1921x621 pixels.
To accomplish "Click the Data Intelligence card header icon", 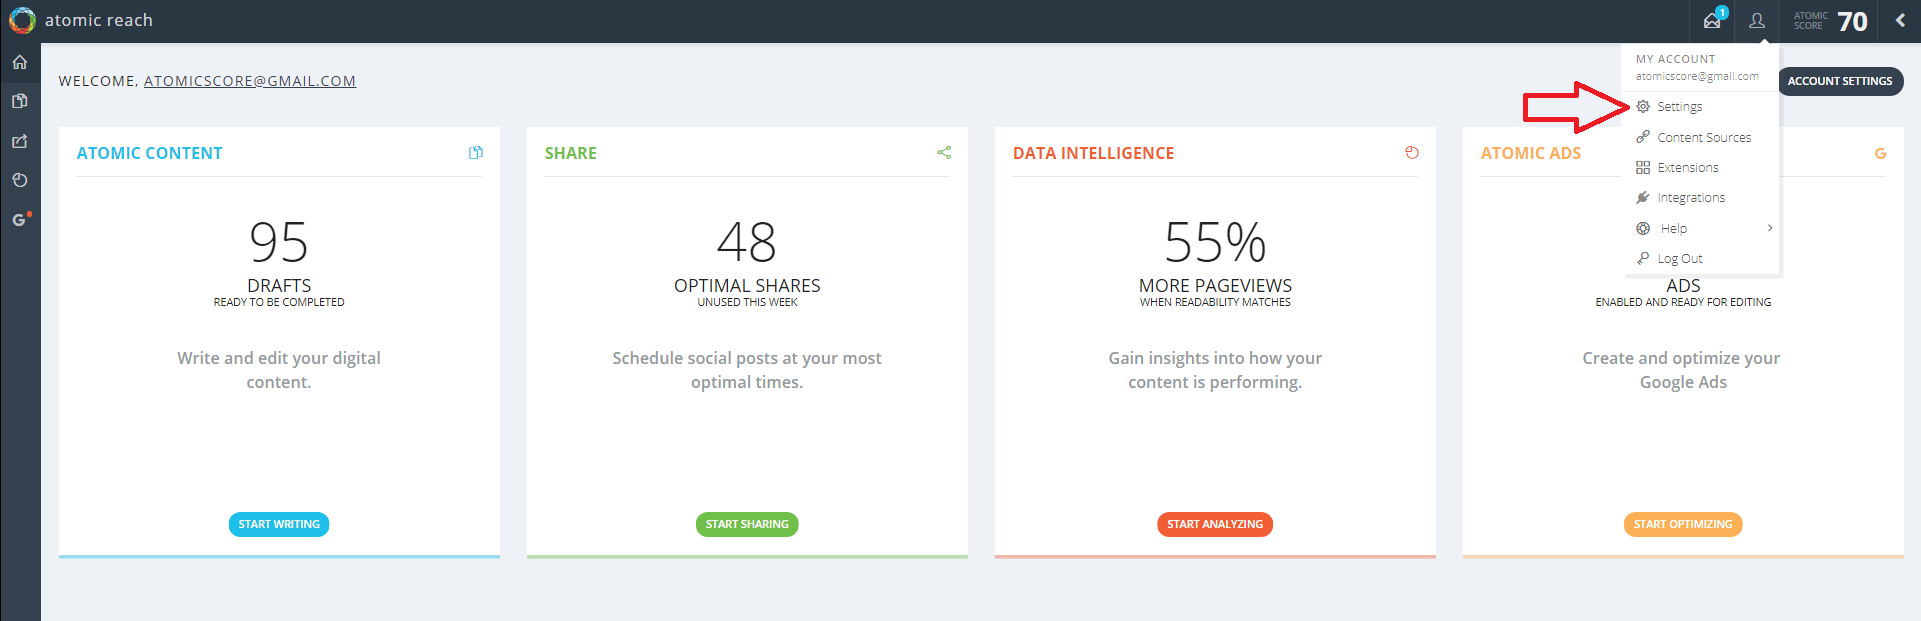I will pyautogui.click(x=1412, y=153).
